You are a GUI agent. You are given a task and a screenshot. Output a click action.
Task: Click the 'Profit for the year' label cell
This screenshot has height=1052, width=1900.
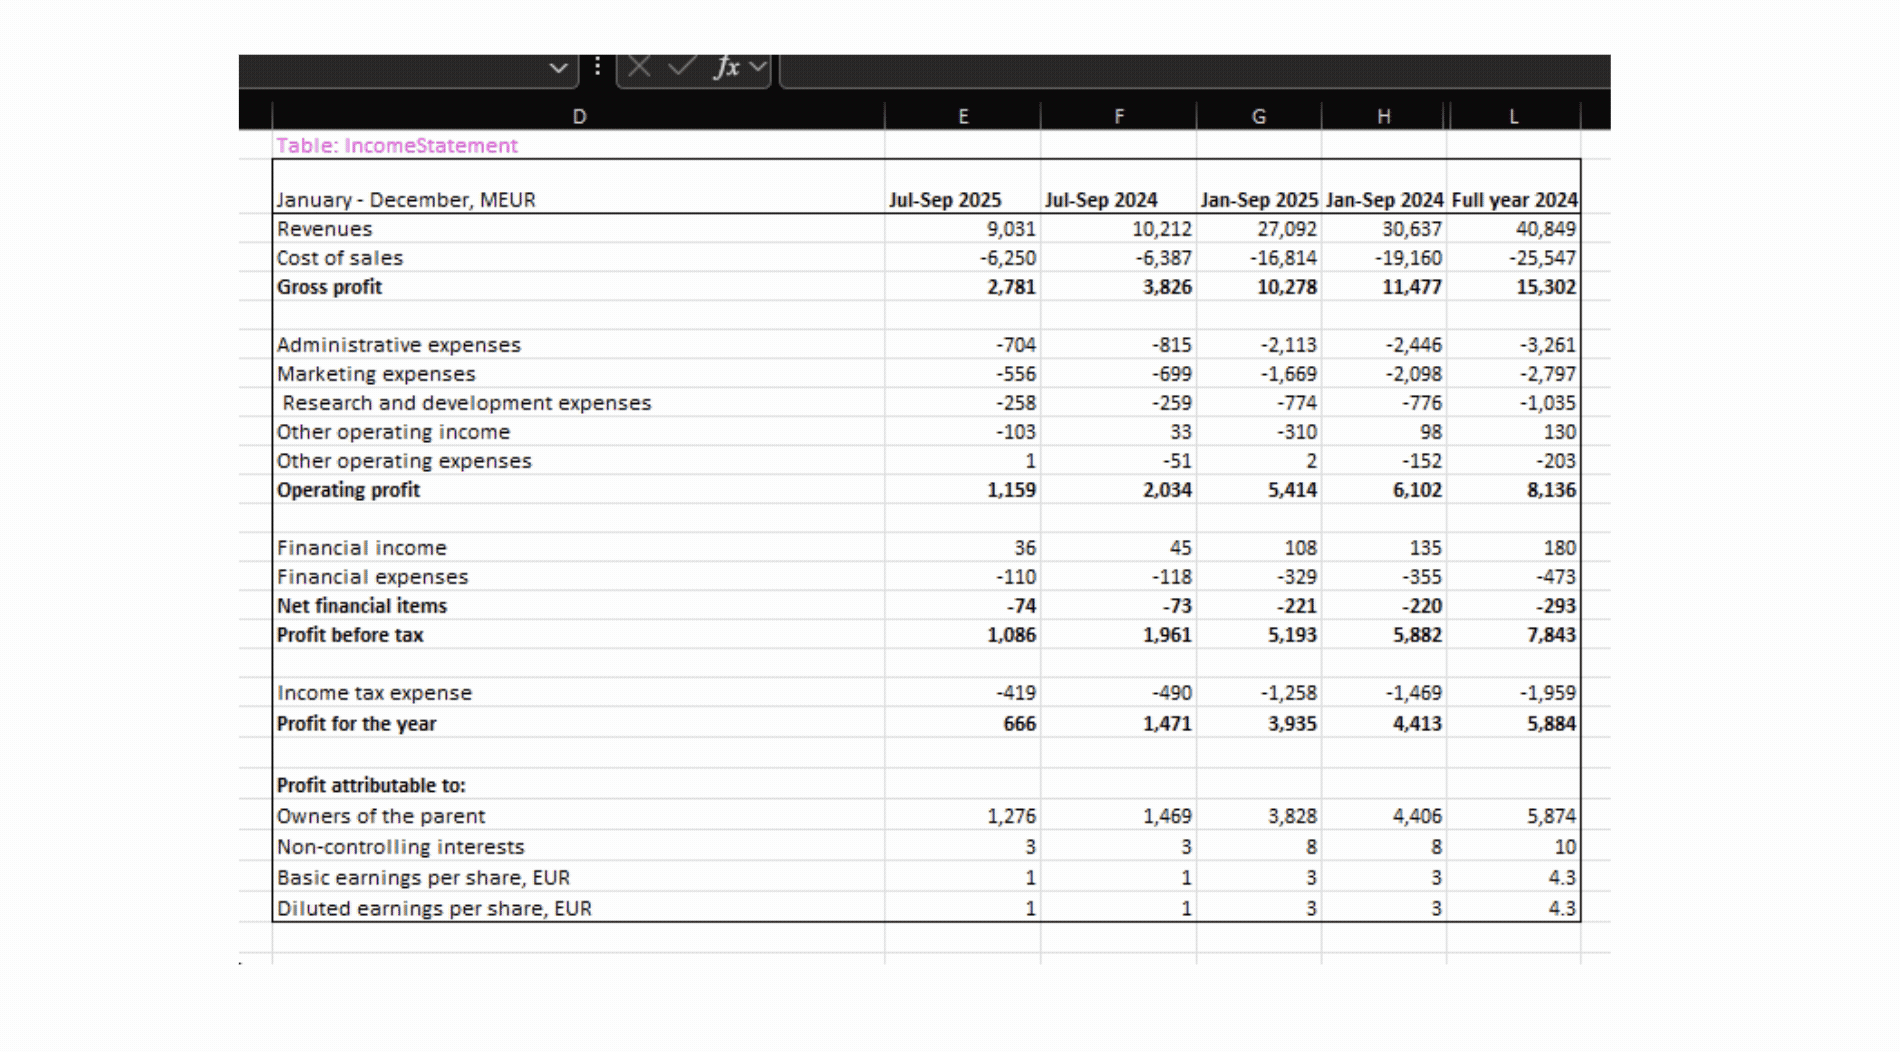[356, 724]
